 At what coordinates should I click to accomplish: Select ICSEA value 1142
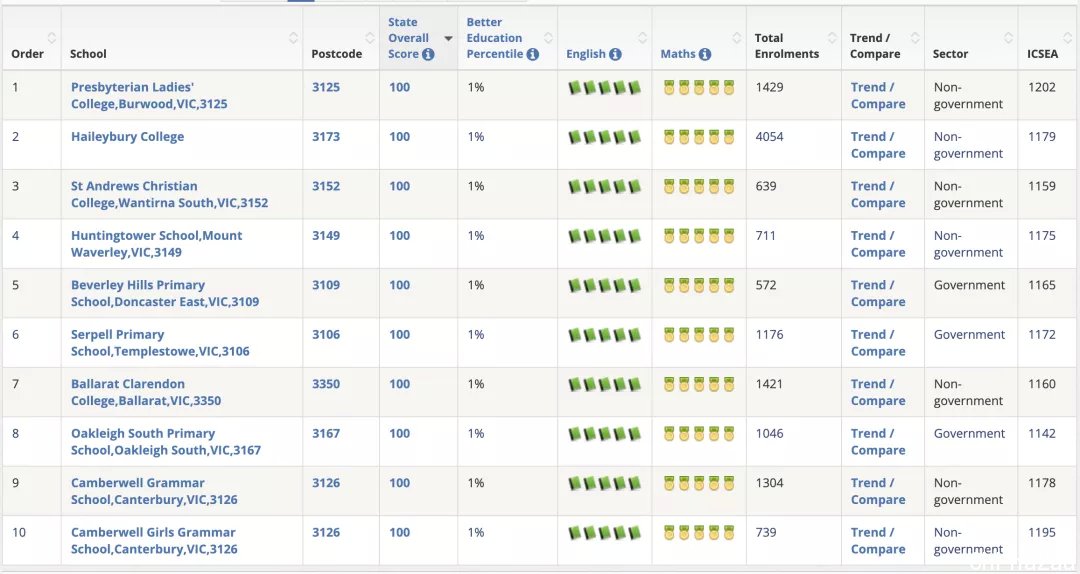coord(1041,434)
